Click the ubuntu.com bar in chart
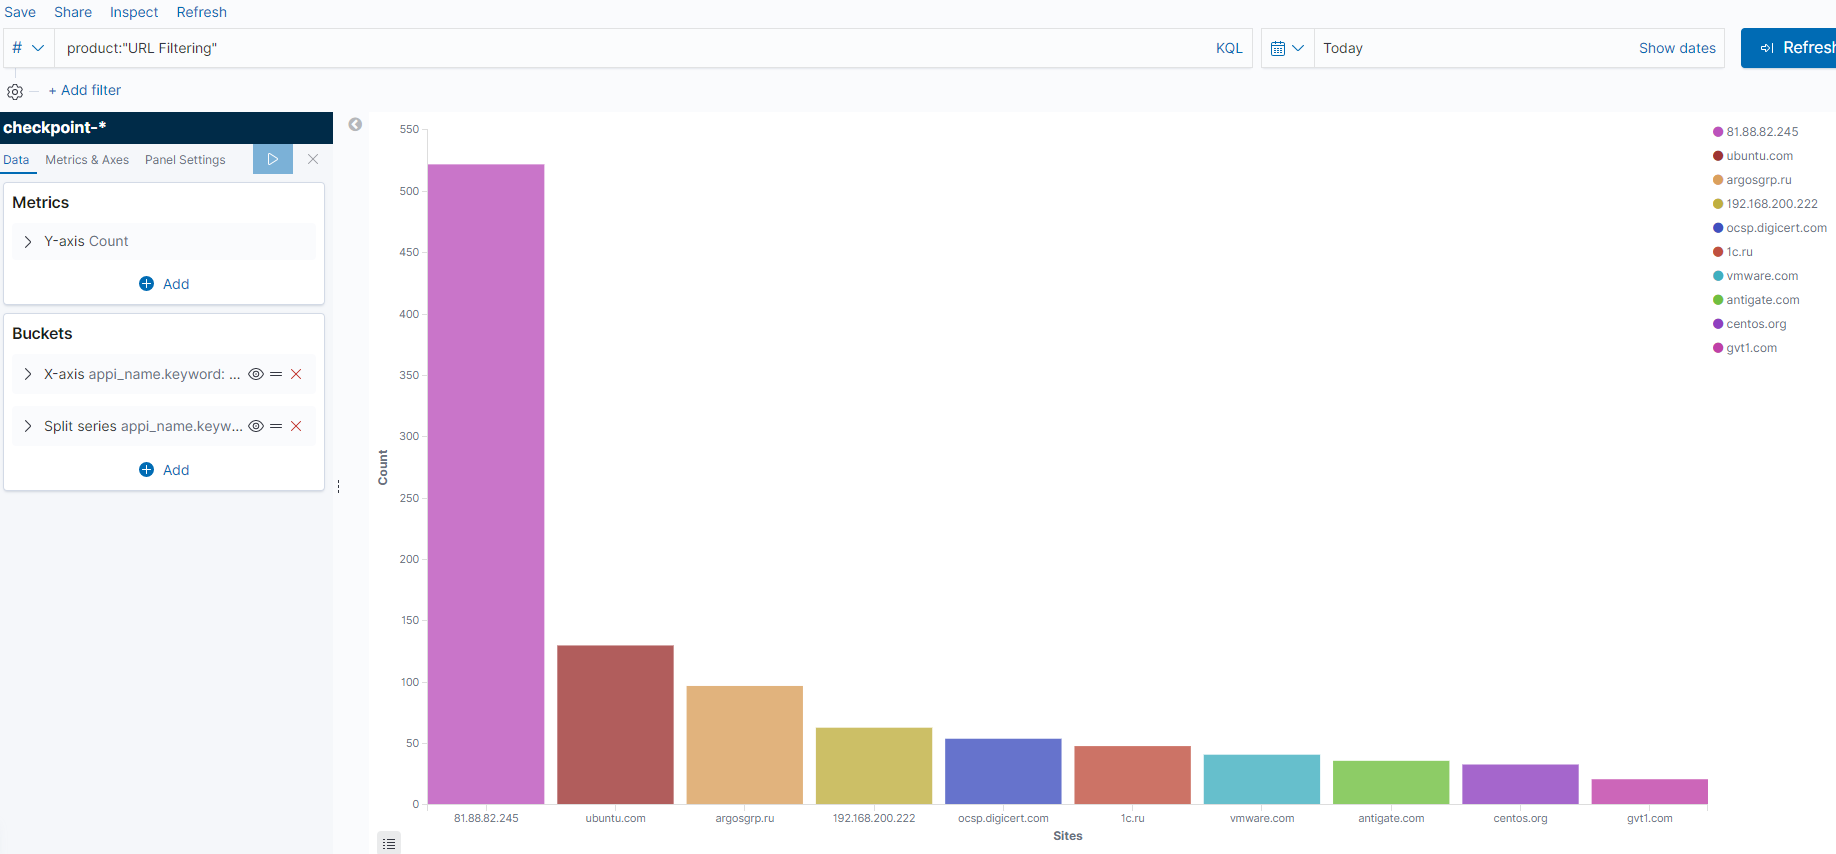Viewport: 1836px width, 854px height. pos(615,725)
